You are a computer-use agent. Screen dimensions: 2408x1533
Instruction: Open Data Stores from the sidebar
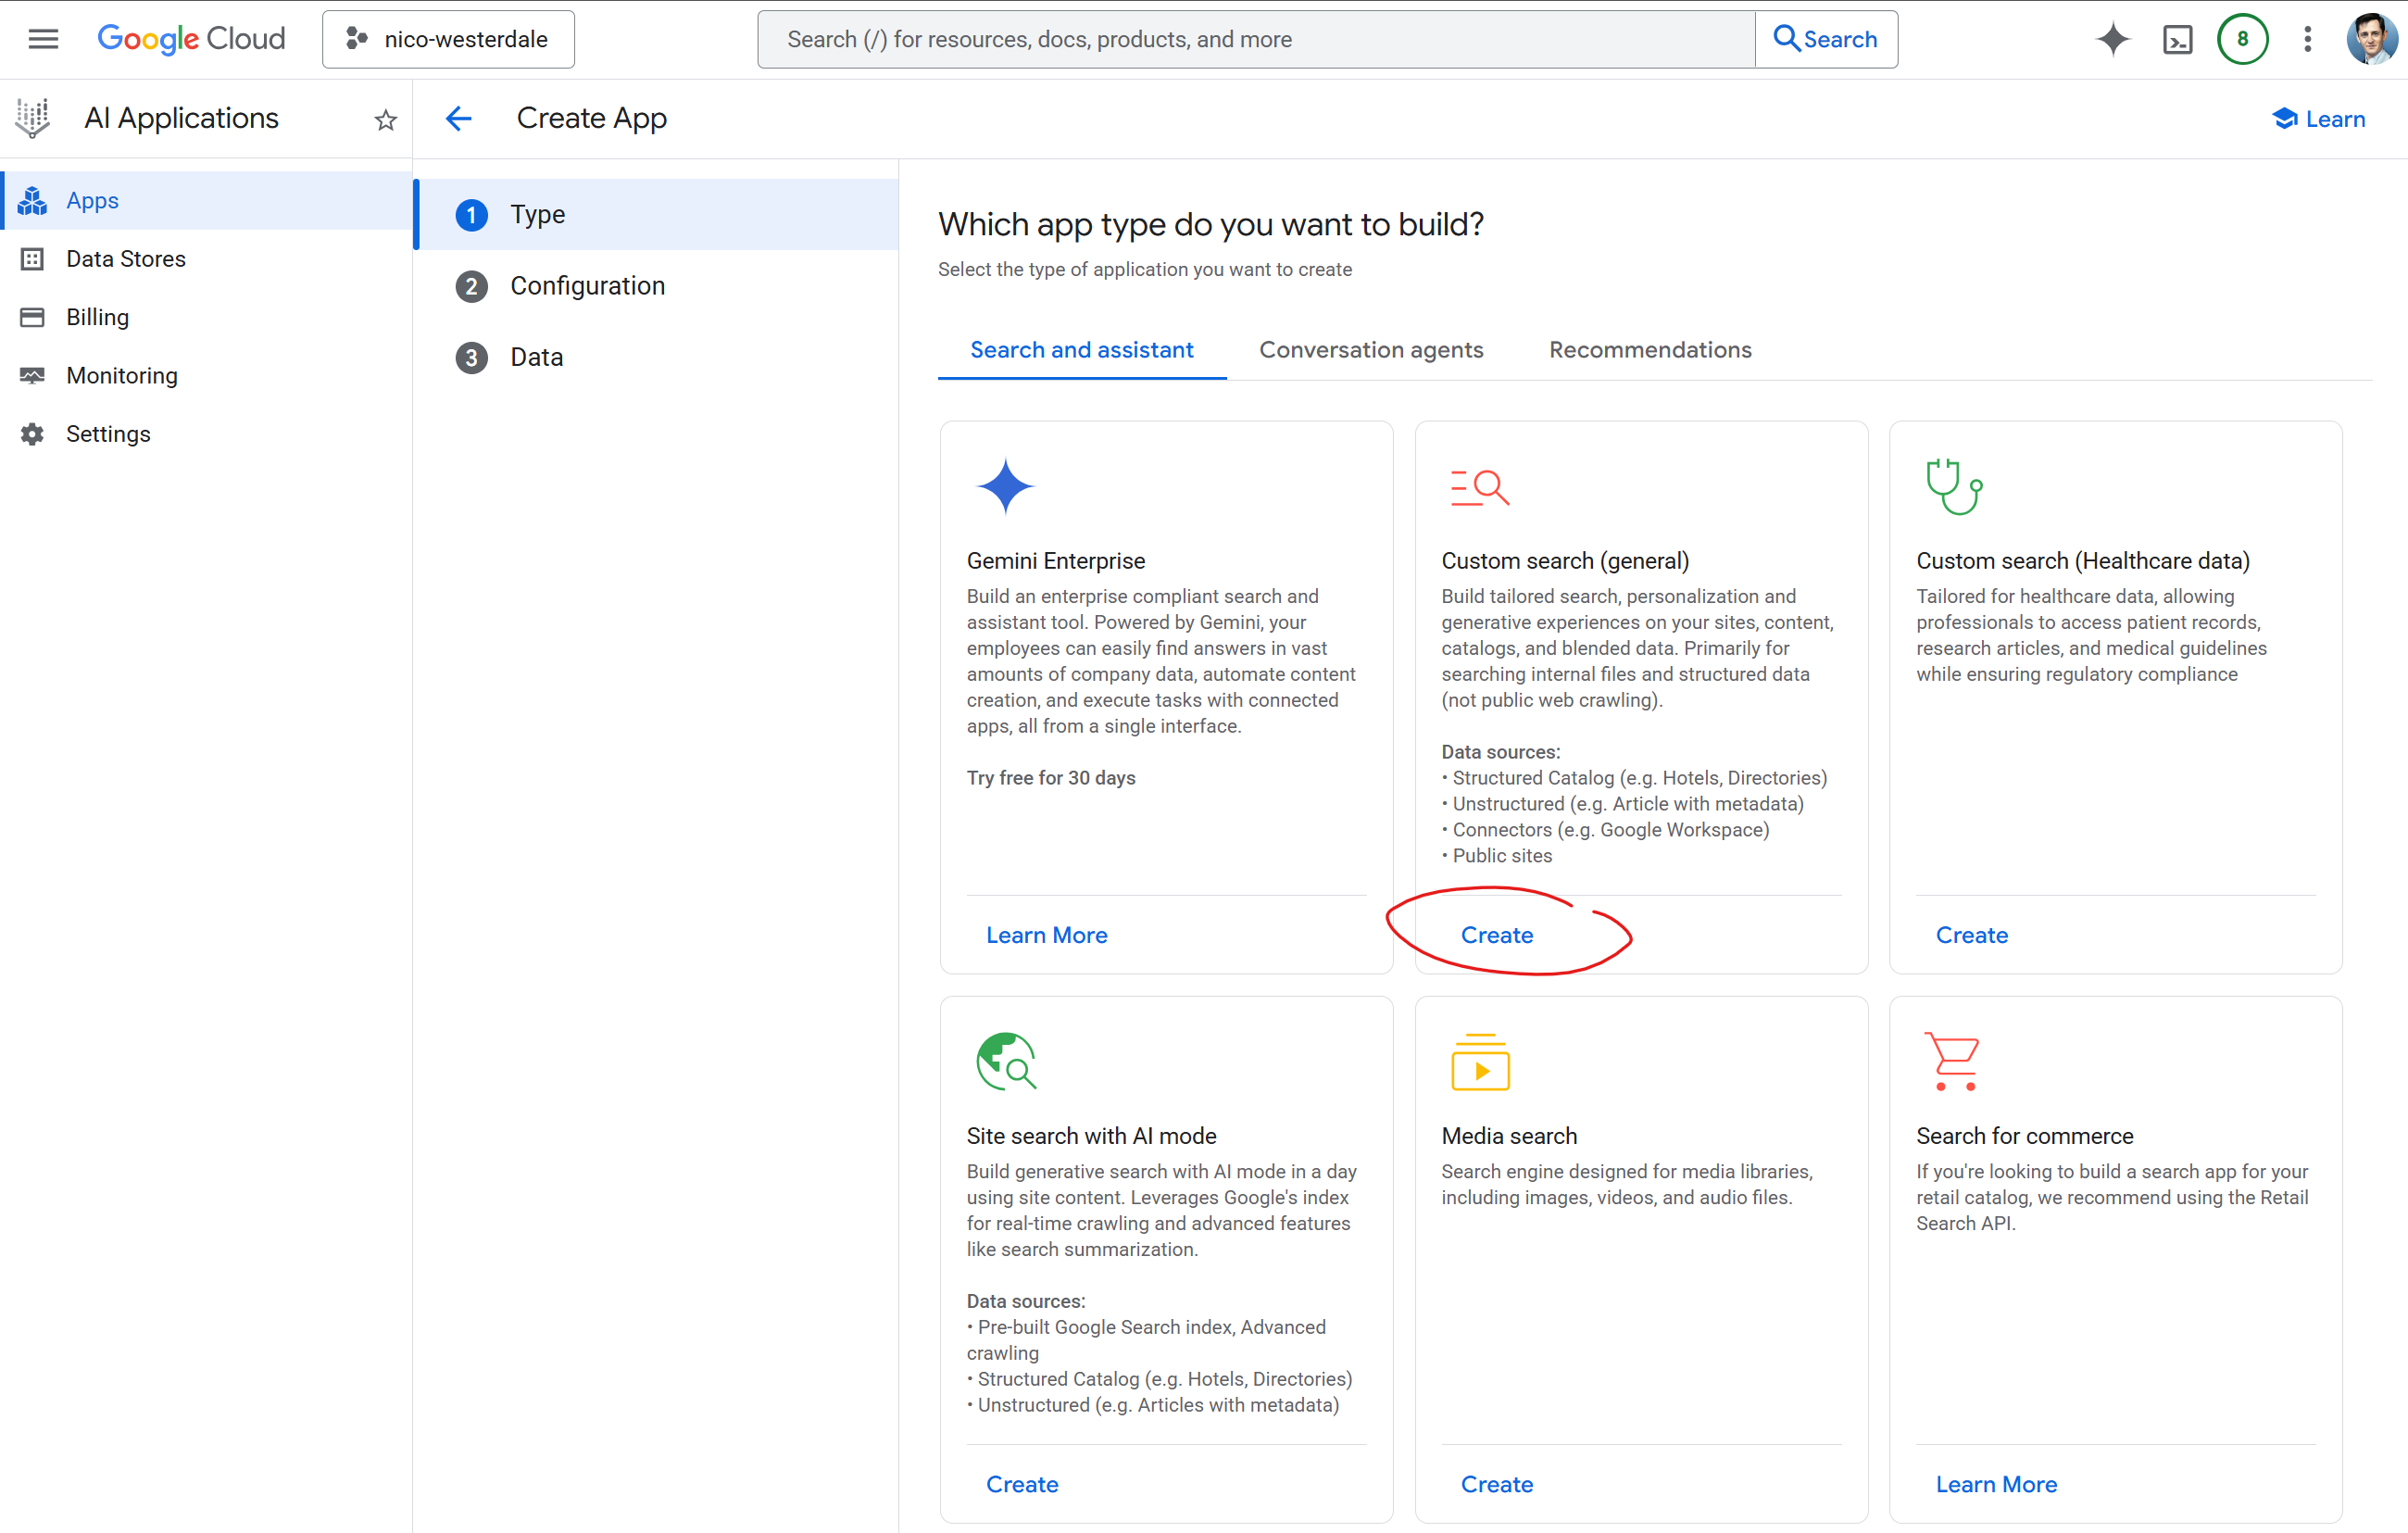click(126, 258)
